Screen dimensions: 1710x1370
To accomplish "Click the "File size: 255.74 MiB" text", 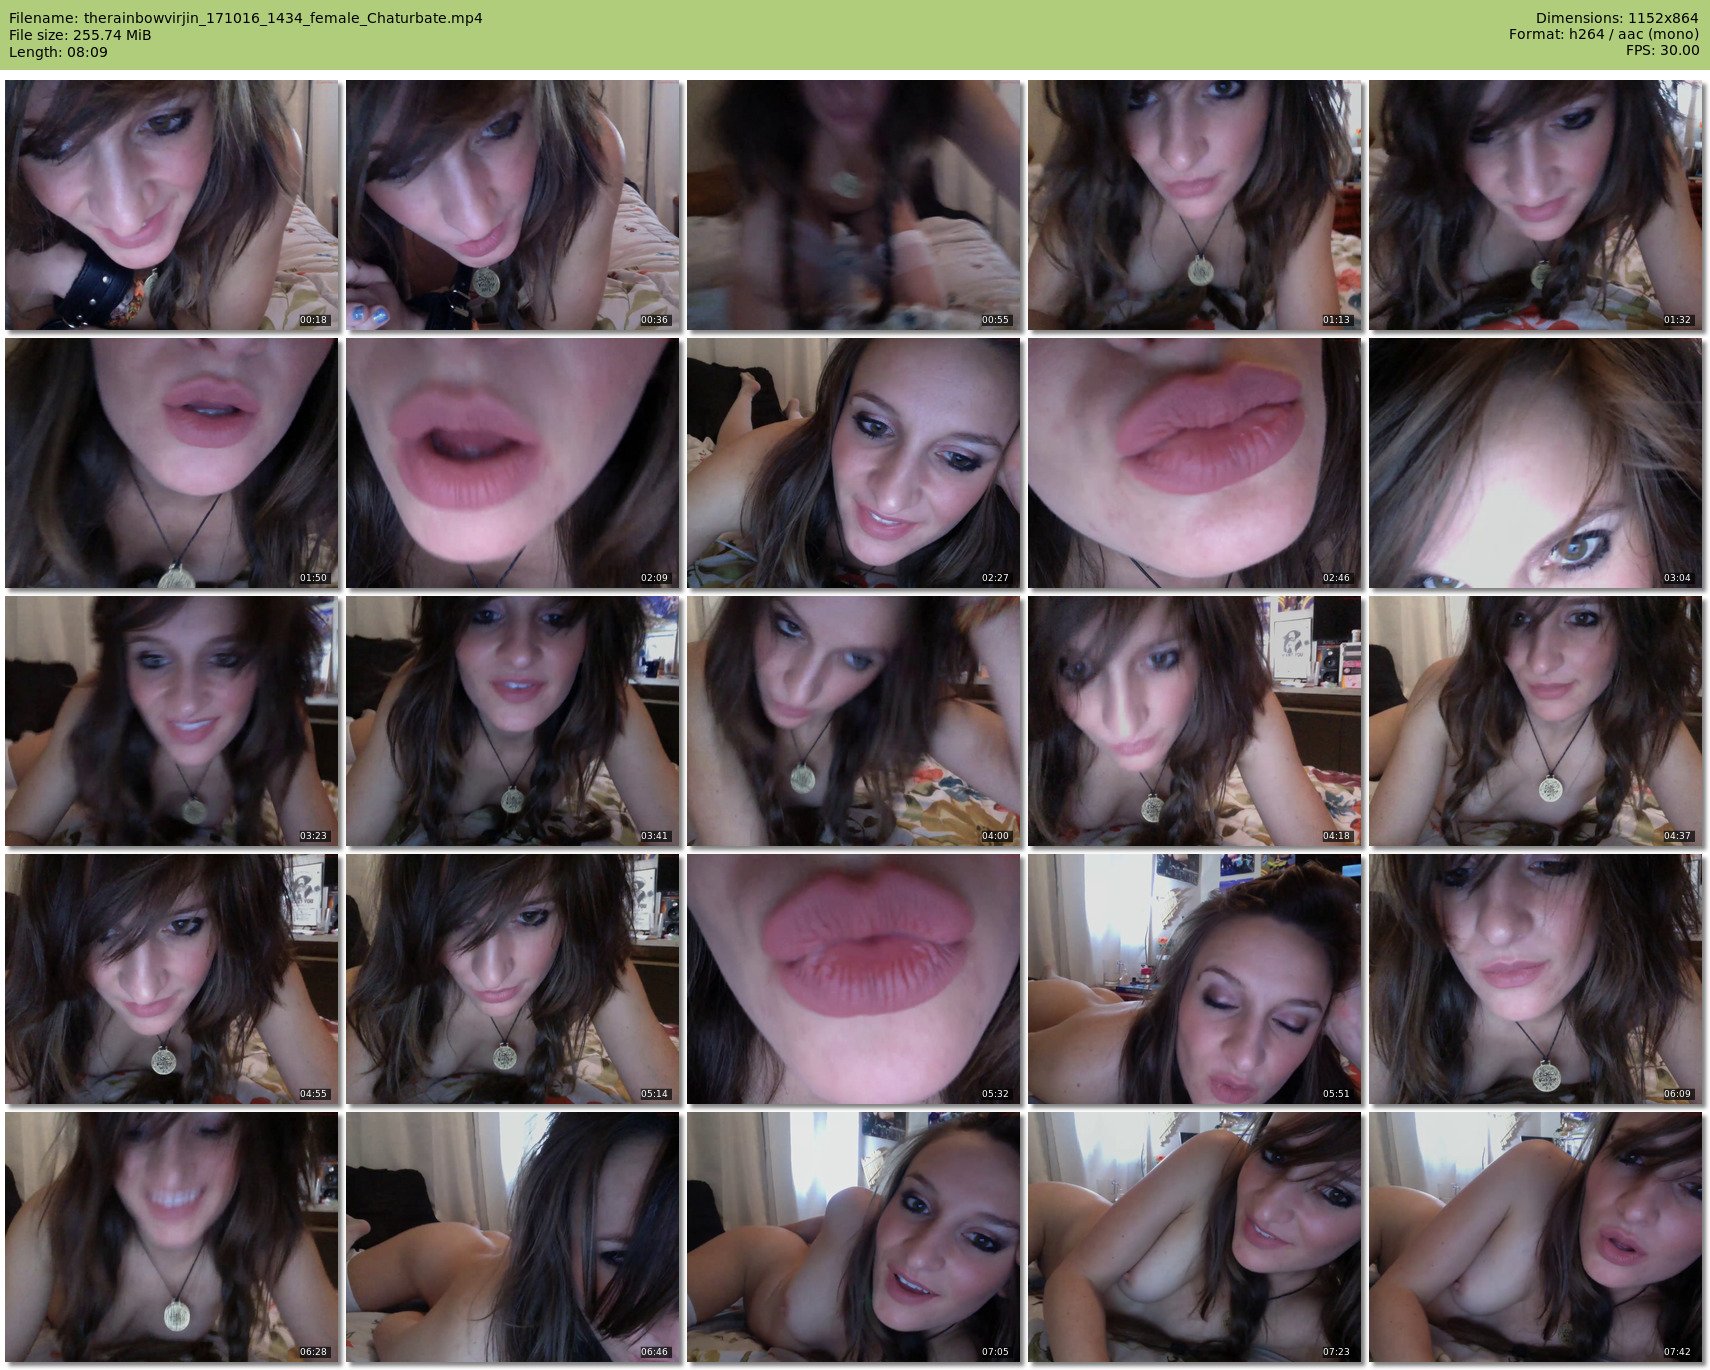I will click(80, 35).
